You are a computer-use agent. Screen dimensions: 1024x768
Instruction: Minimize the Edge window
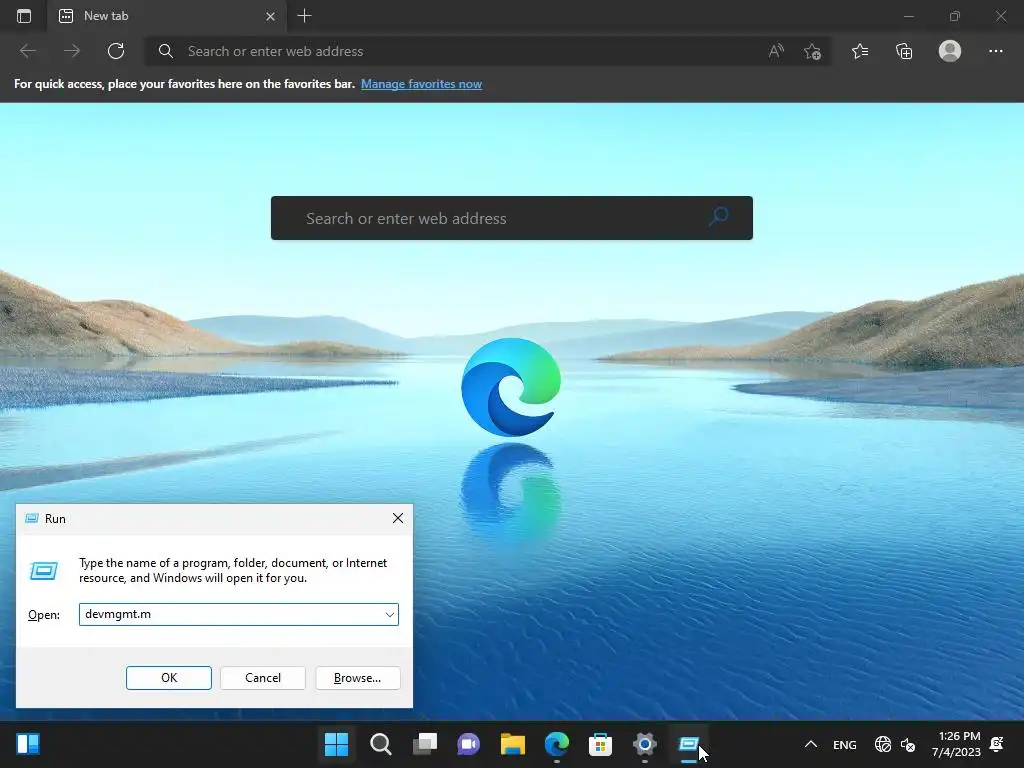point(908,16)
